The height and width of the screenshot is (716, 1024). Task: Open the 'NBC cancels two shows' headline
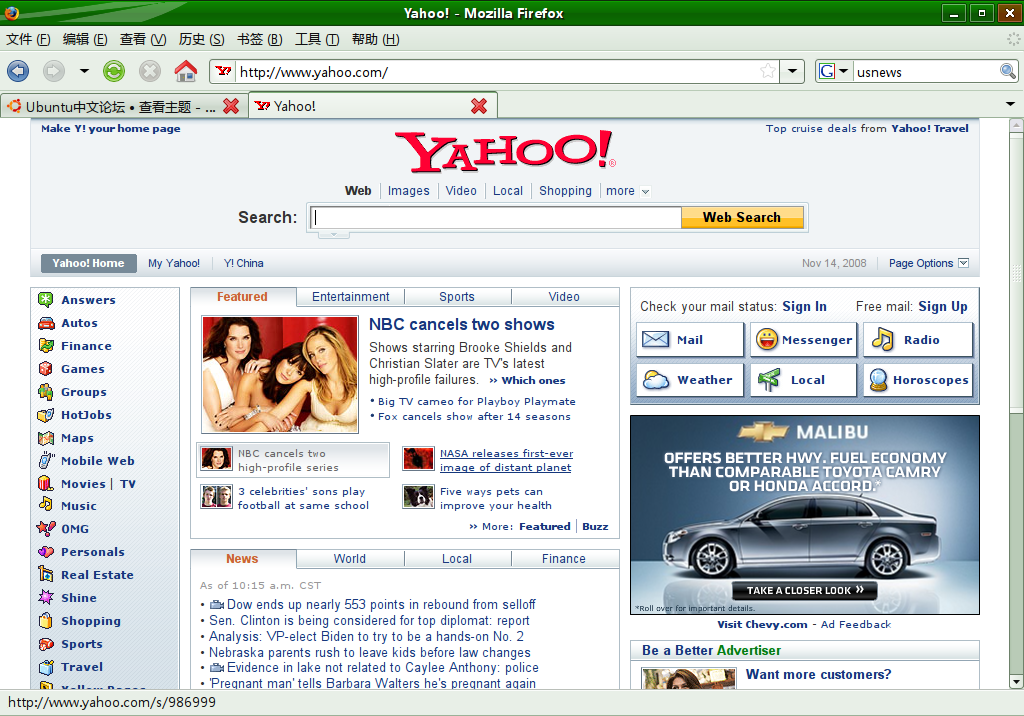click(462, 324)
